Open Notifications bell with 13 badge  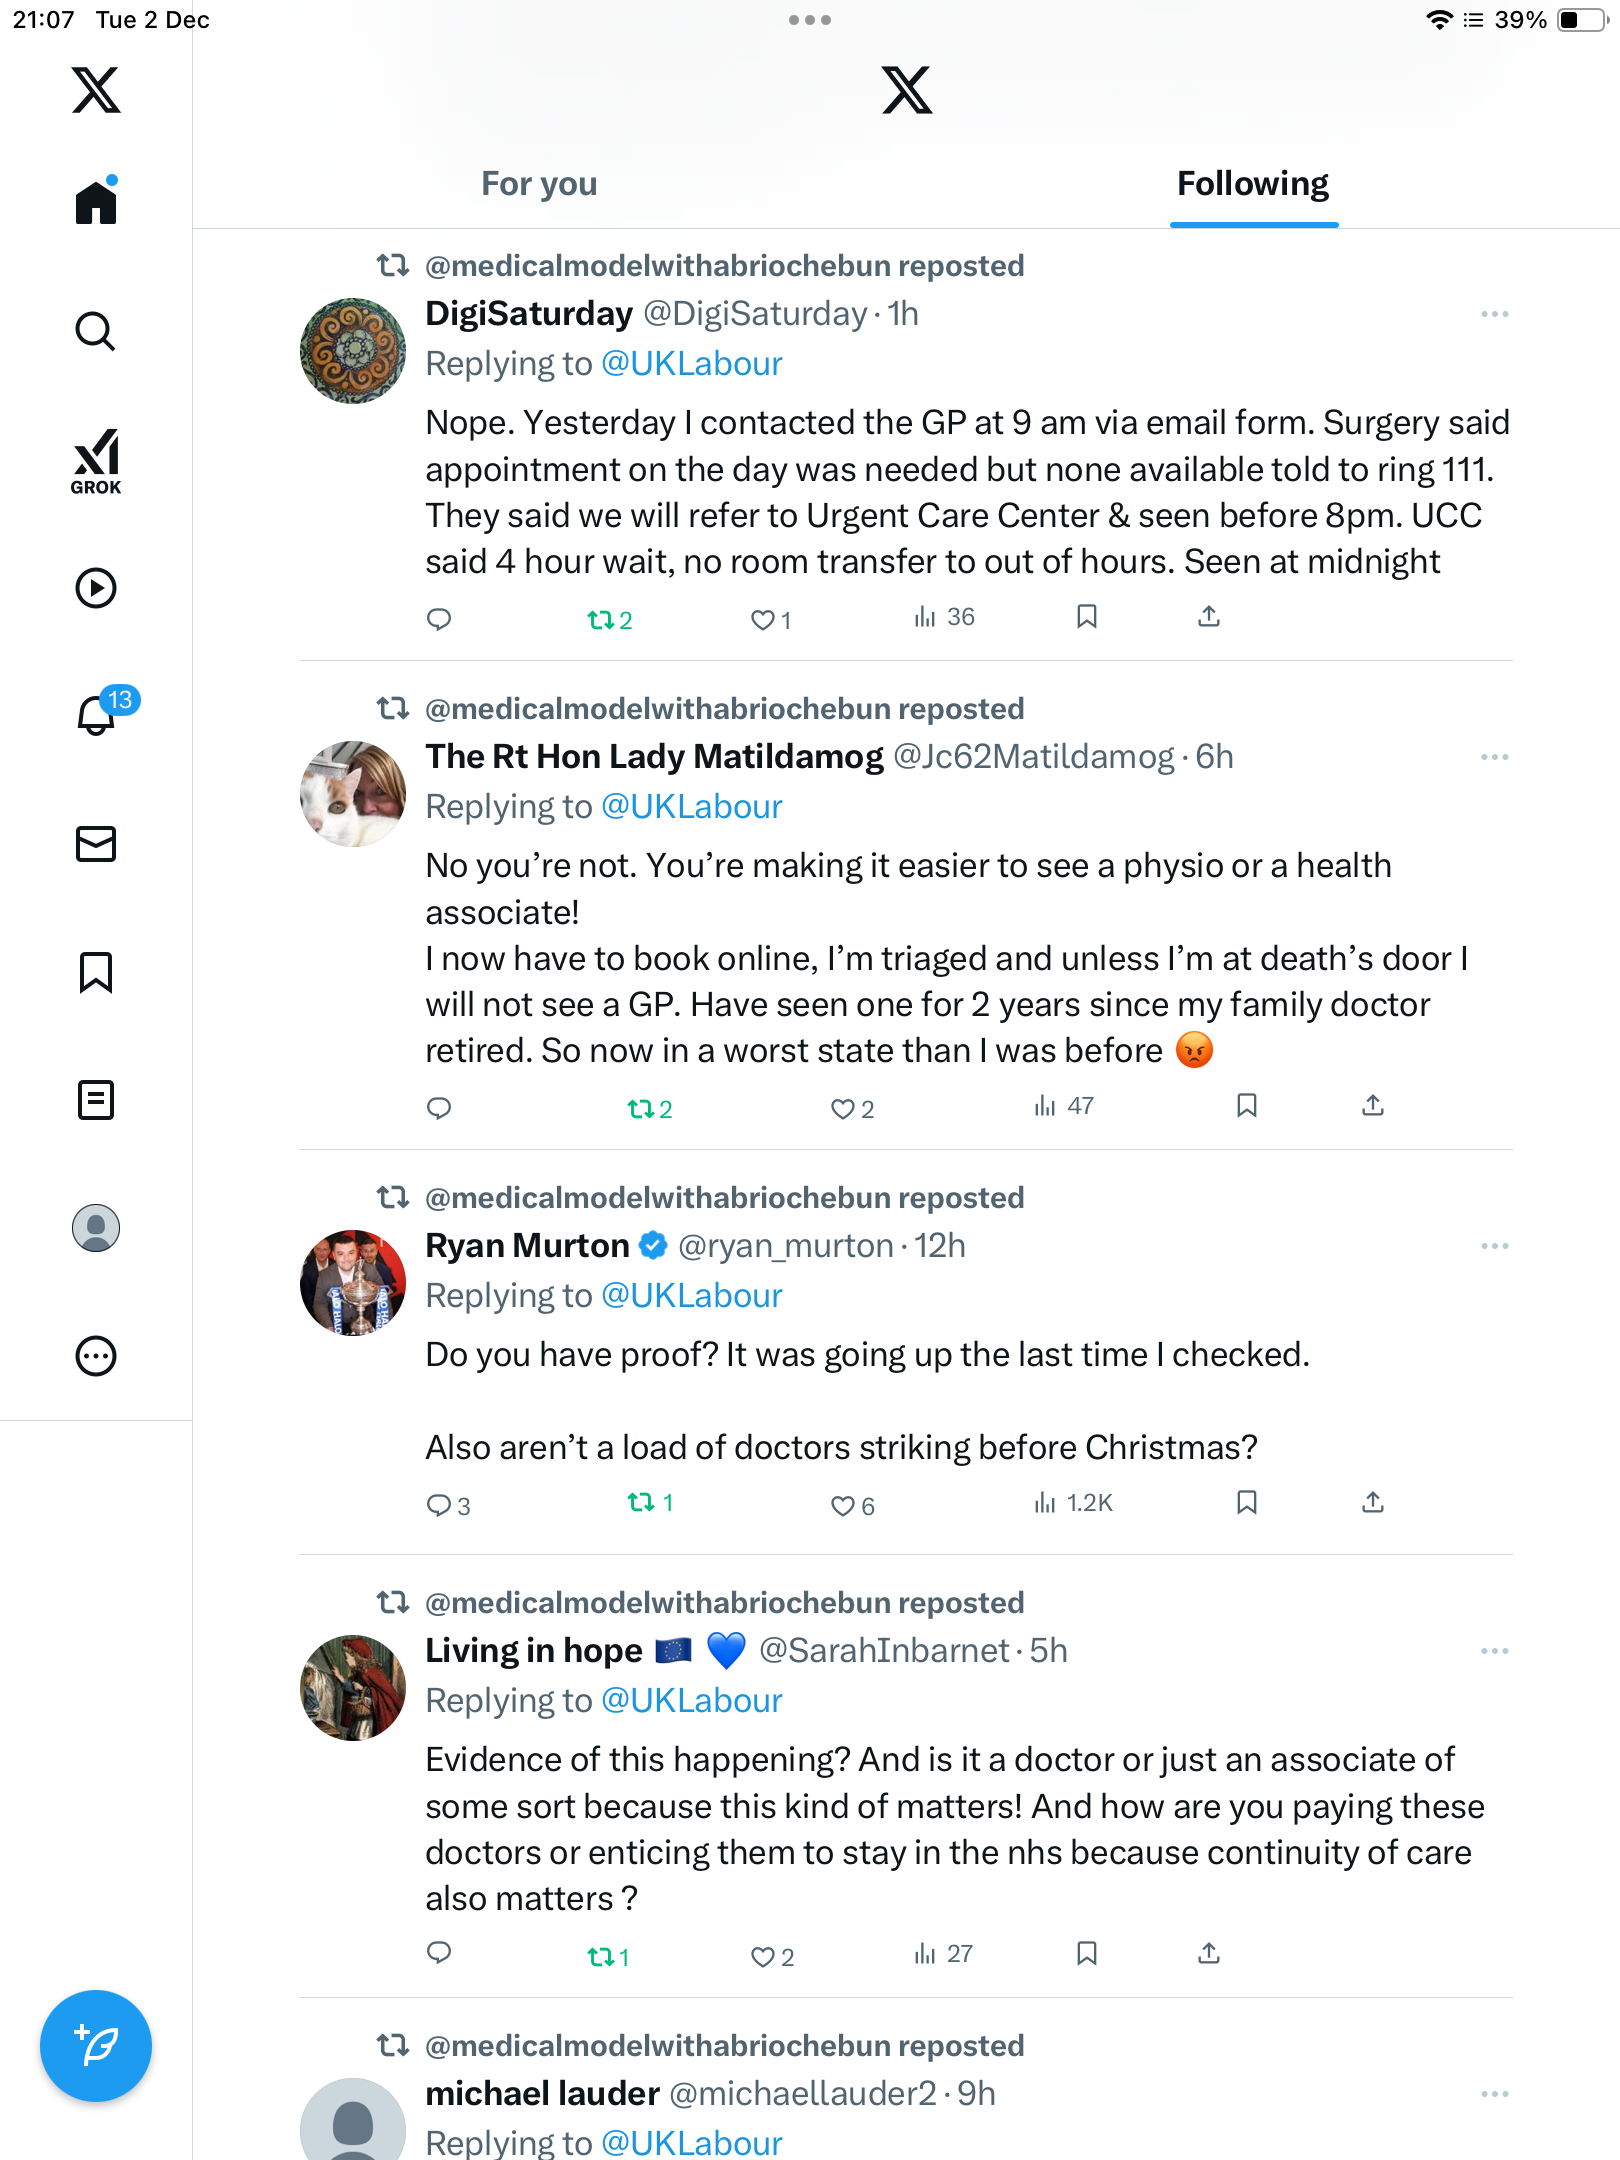click(x=98, y=715)
